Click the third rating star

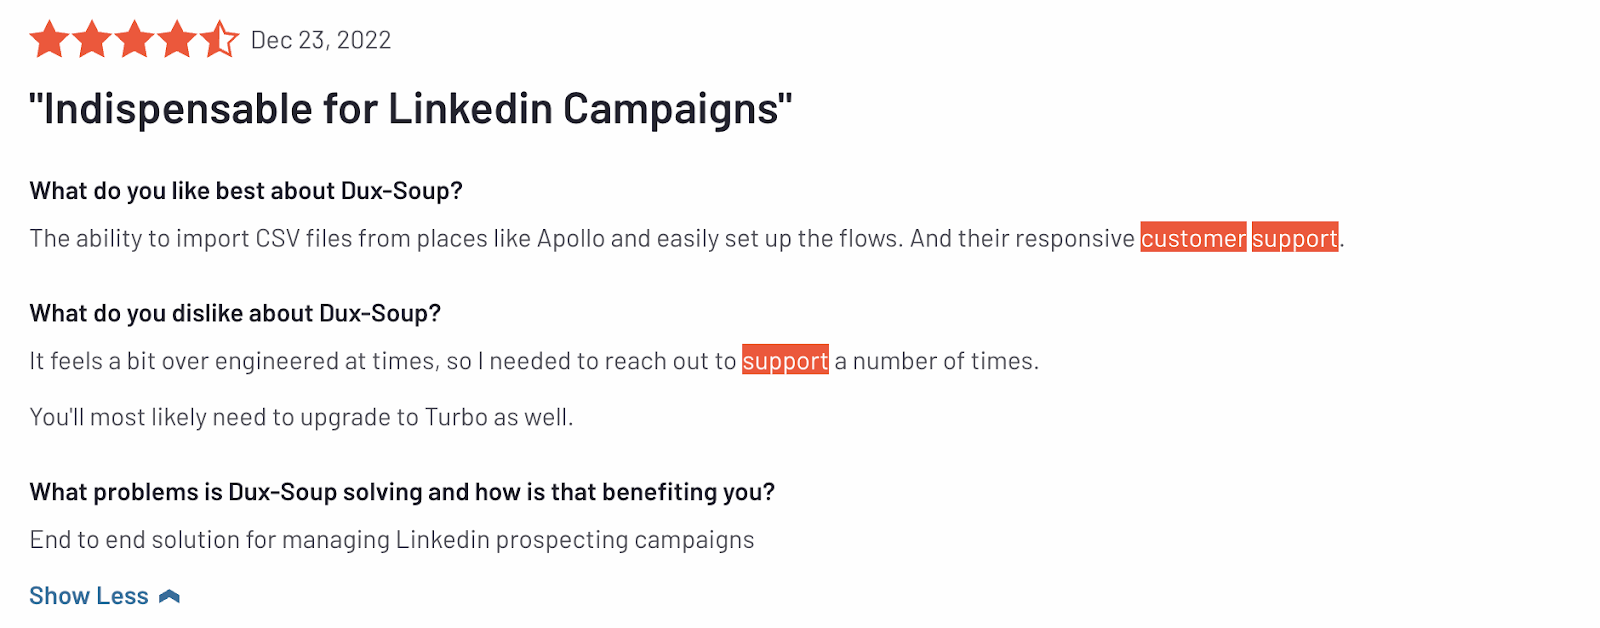(134, 40)
